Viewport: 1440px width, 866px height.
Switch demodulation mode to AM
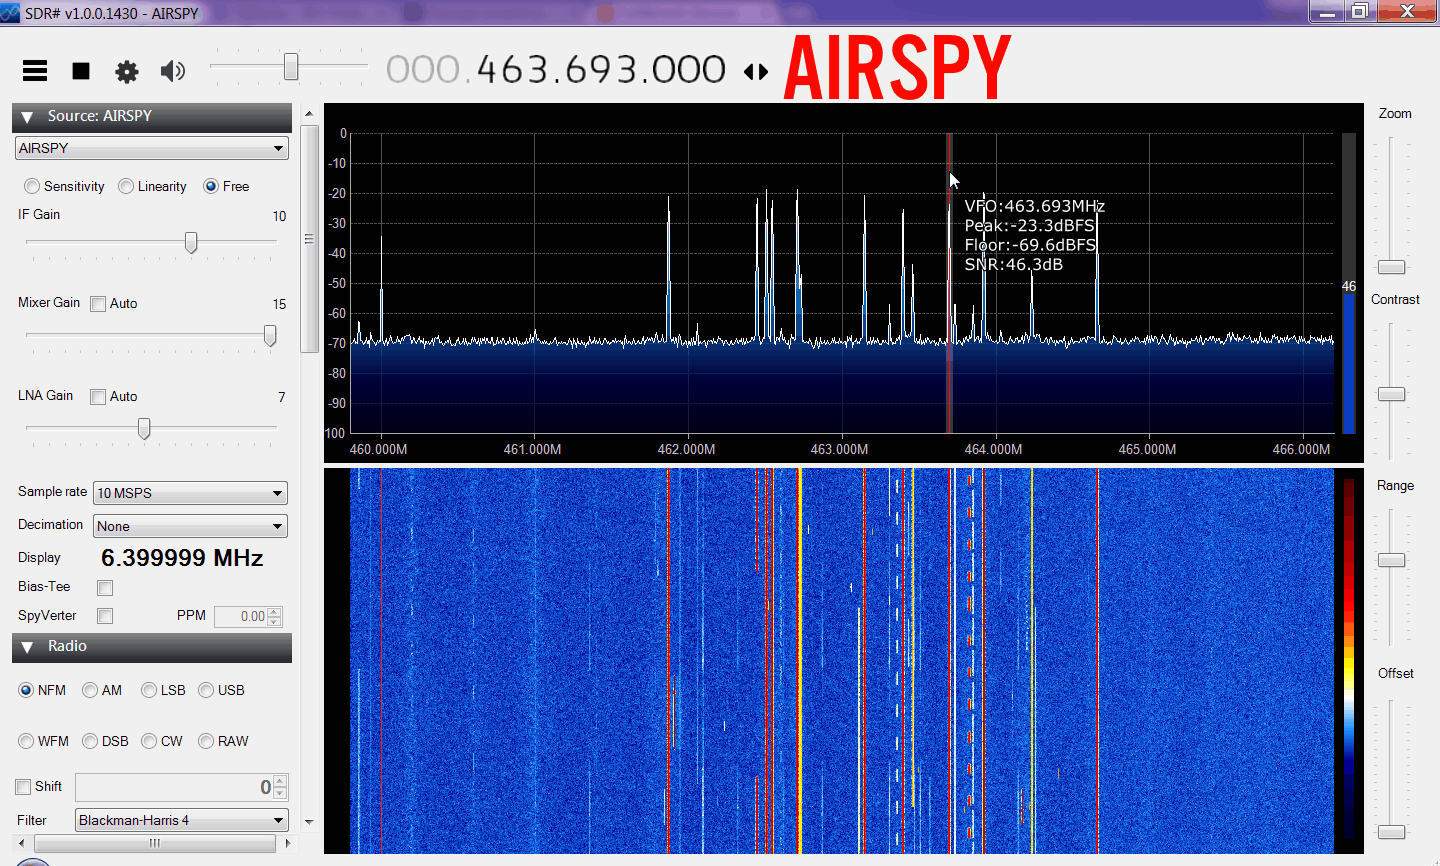tap(90, 690)
